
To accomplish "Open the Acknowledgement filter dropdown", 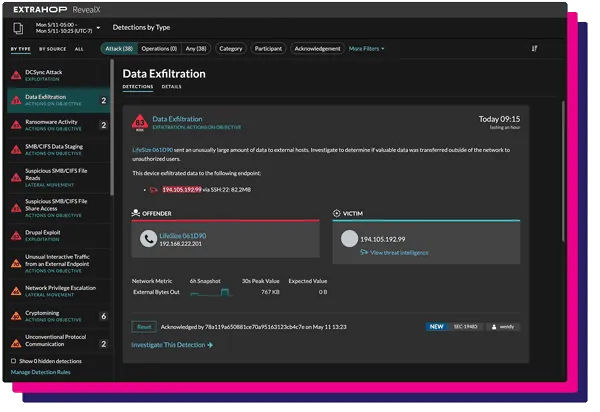I will [317, 49].
